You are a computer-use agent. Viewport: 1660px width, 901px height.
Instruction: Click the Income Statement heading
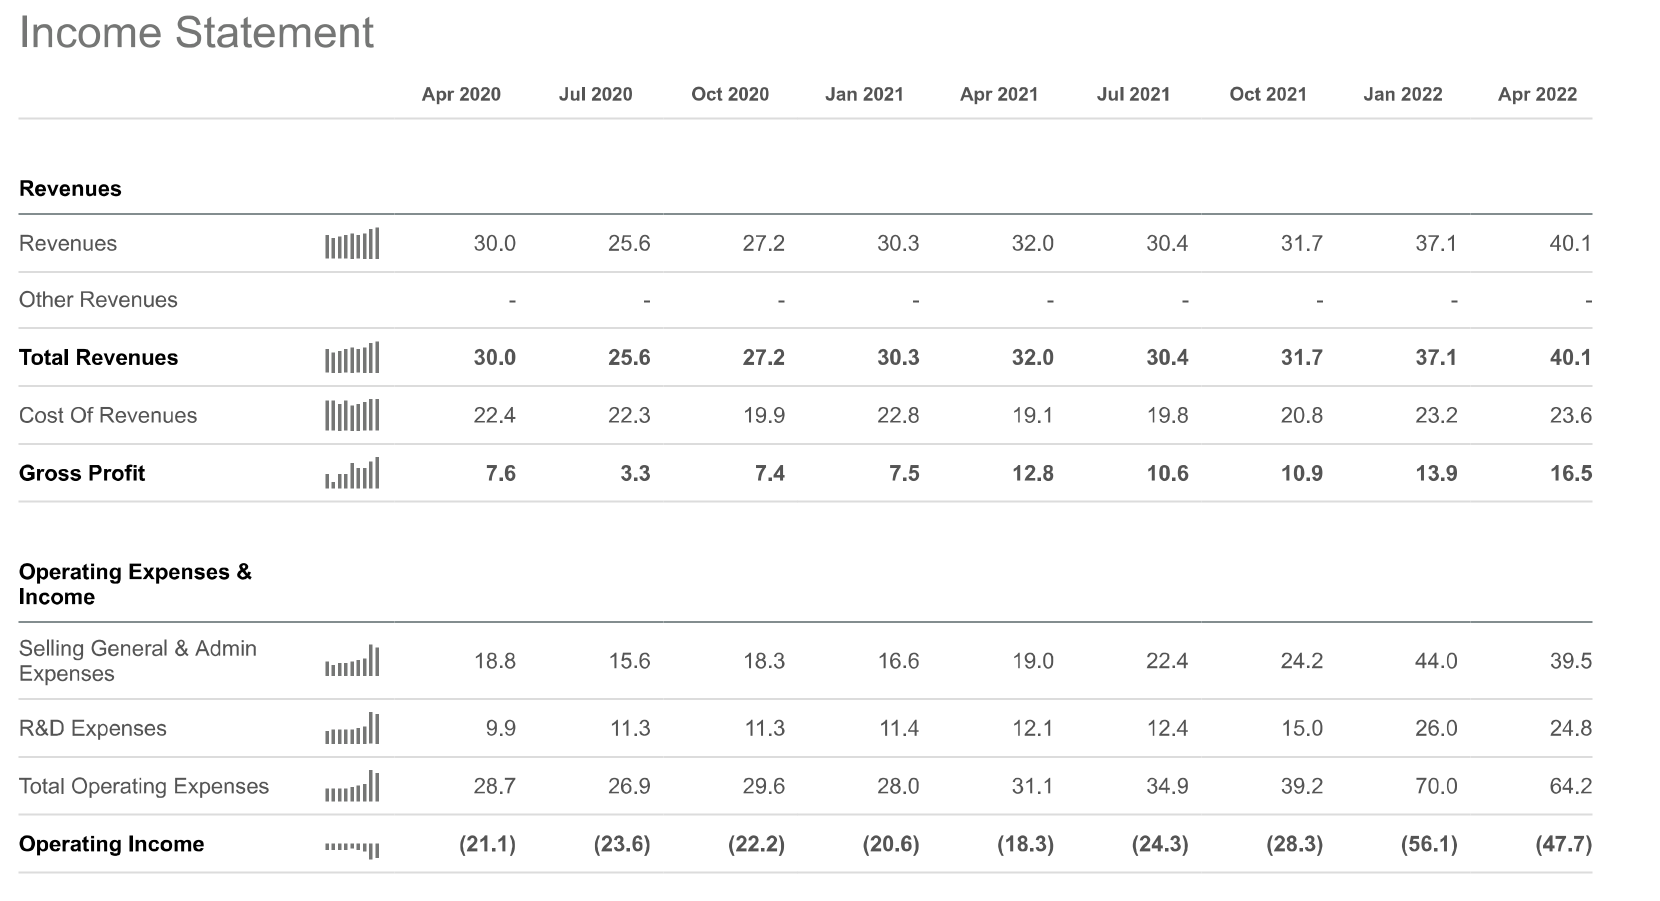coord(196,33)
